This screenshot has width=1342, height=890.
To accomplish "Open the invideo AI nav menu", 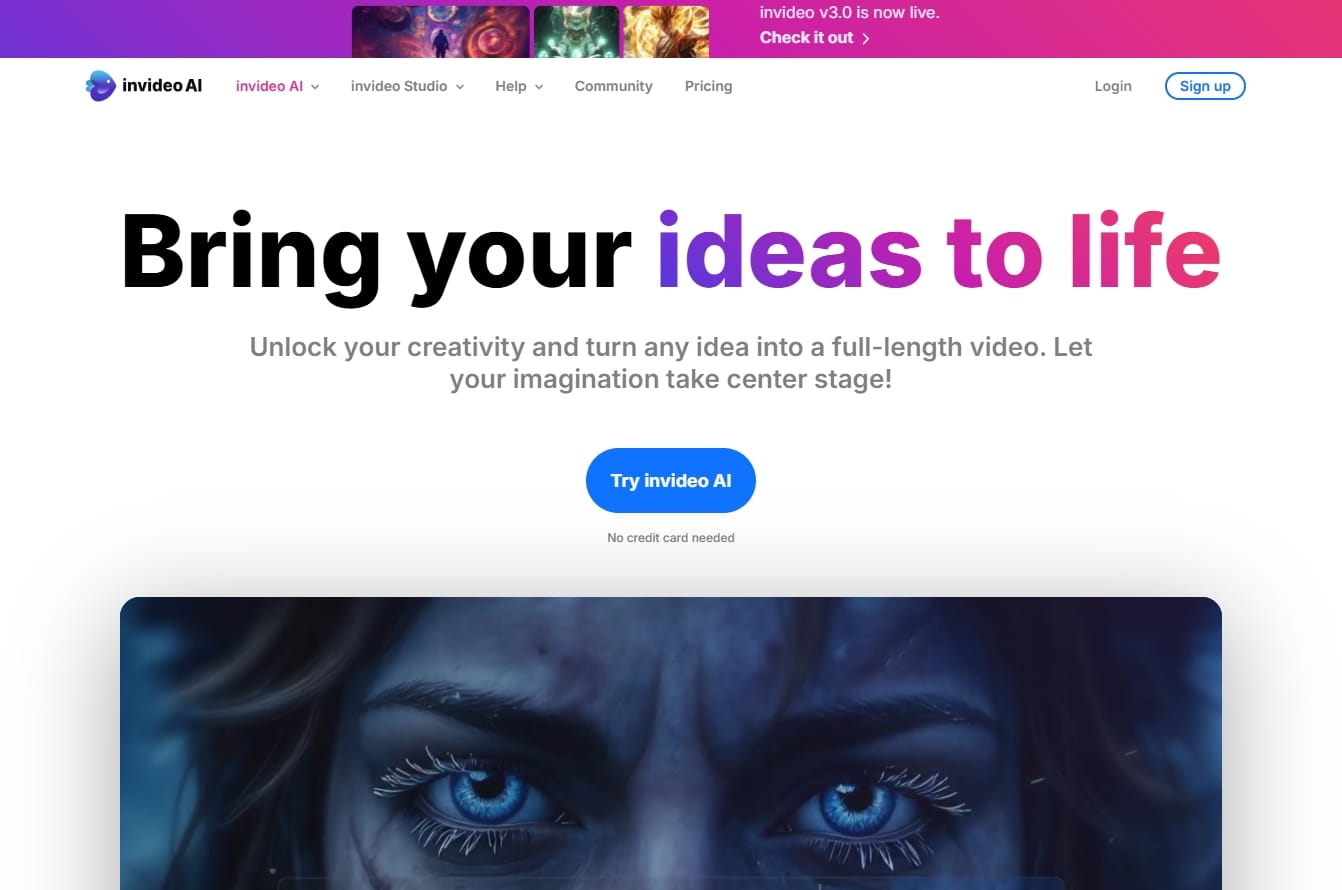I will pos(277,86).
